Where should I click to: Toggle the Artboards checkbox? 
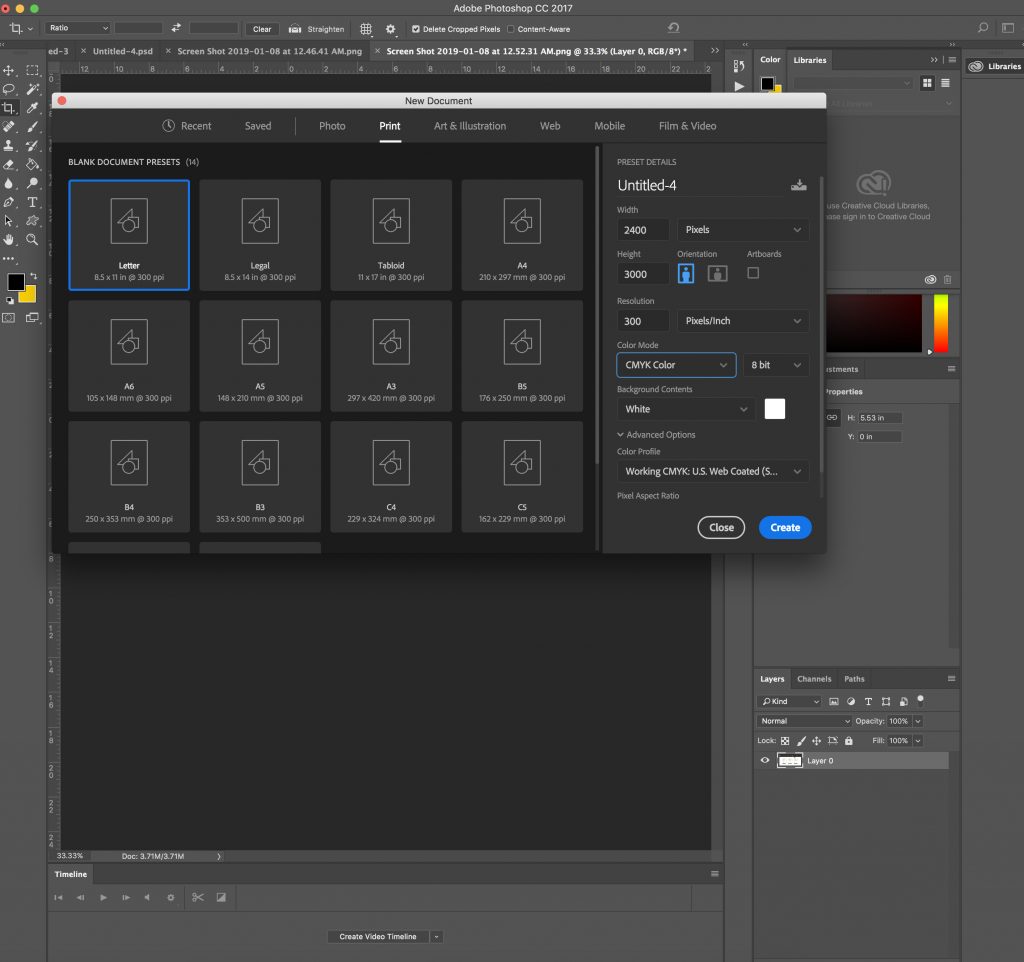coord(755,273)
